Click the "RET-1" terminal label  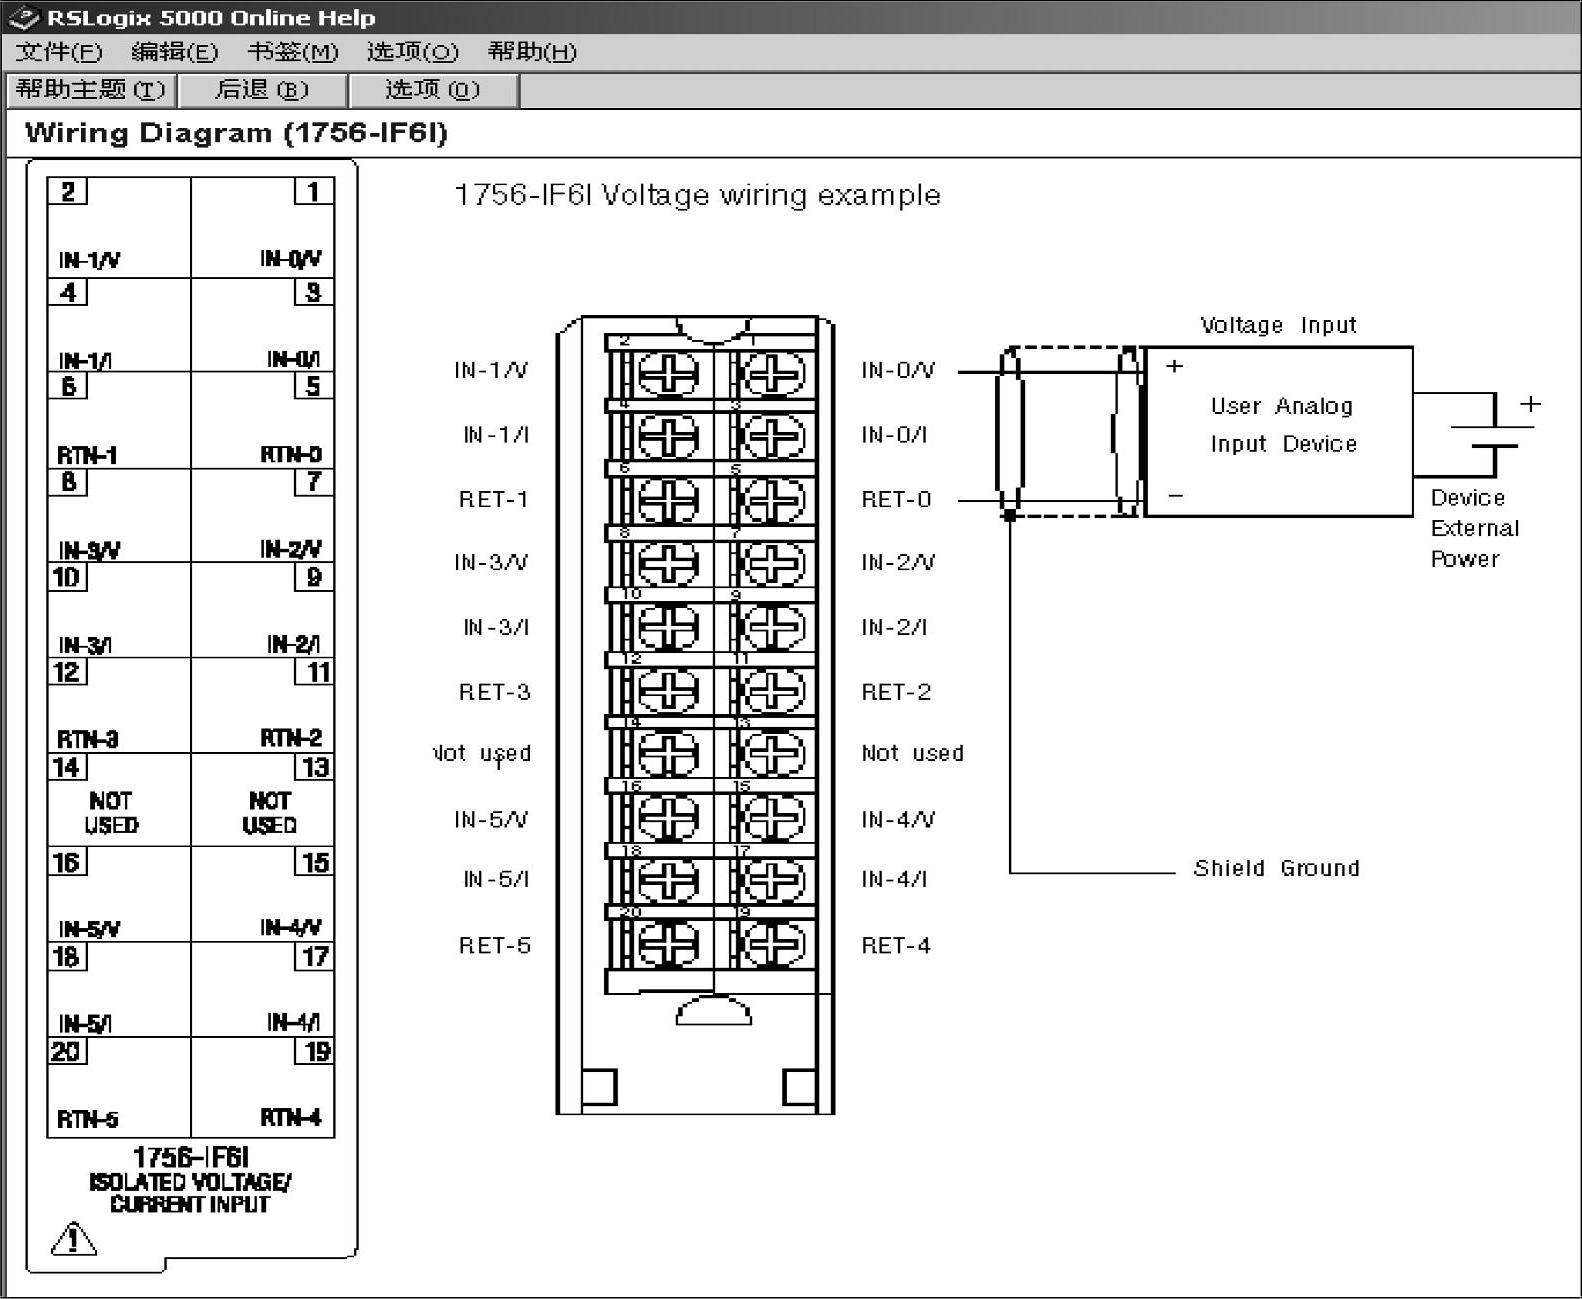(x=493, y=499)
